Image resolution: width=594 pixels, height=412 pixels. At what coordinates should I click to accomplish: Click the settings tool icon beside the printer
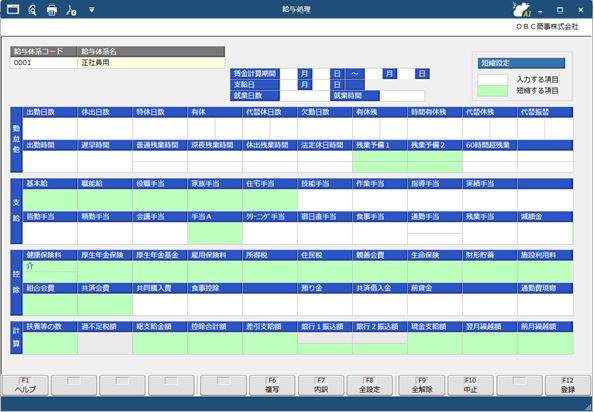click(71, 10)
